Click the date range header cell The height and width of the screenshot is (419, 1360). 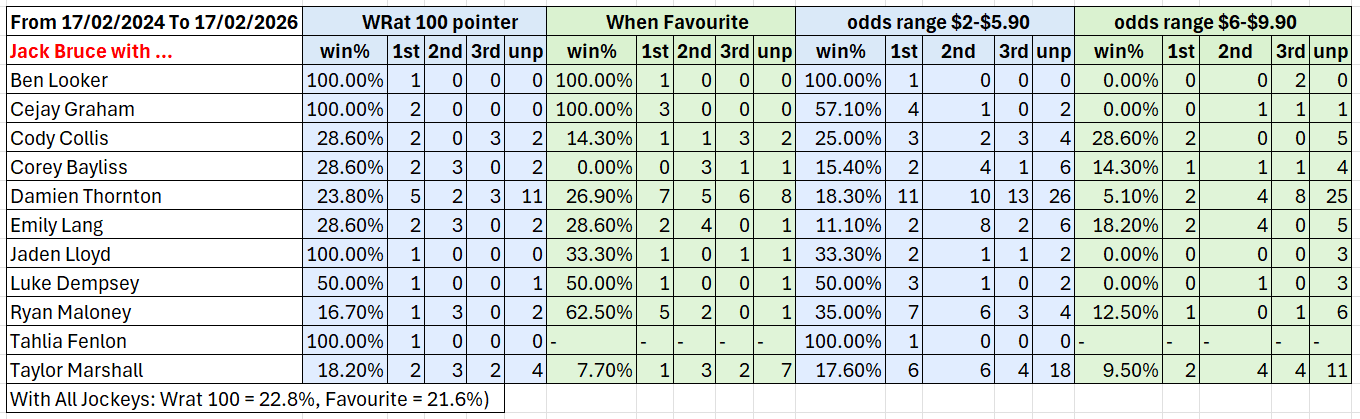pos(153,22)
